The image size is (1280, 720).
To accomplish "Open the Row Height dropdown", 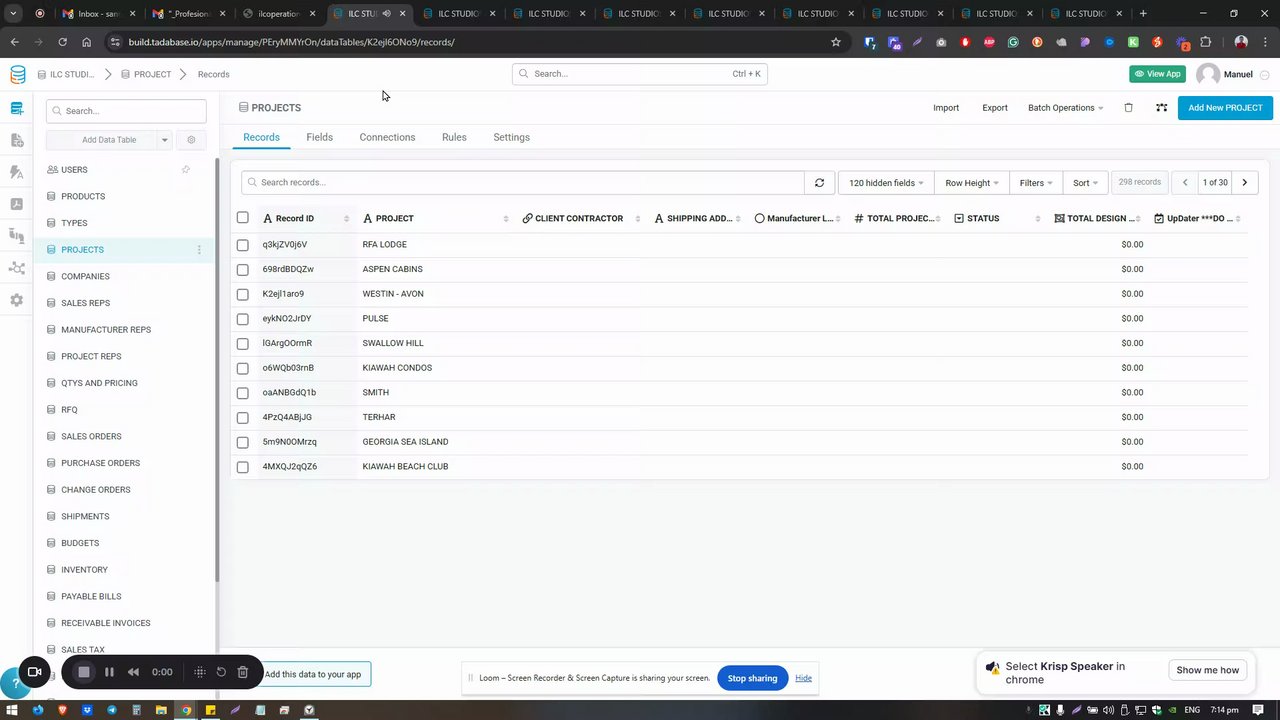I will [x=971, y=183].
